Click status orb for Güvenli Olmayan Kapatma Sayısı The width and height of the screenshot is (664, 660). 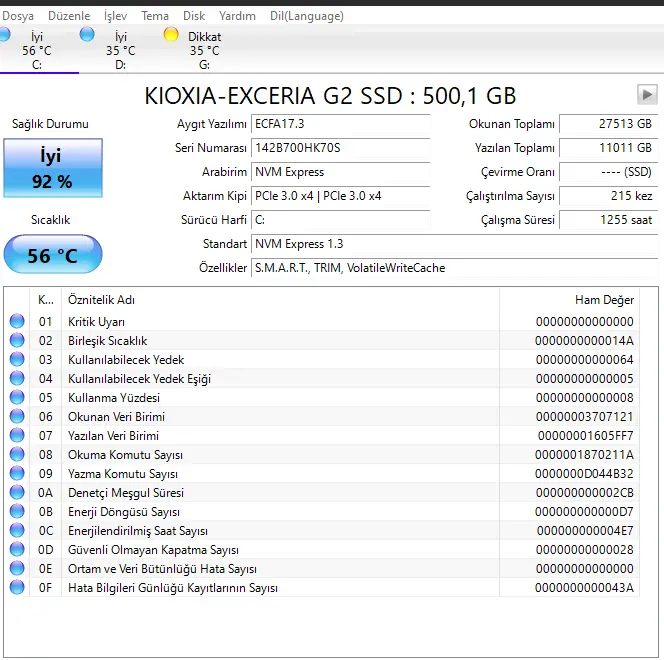(x=17, y=549)
